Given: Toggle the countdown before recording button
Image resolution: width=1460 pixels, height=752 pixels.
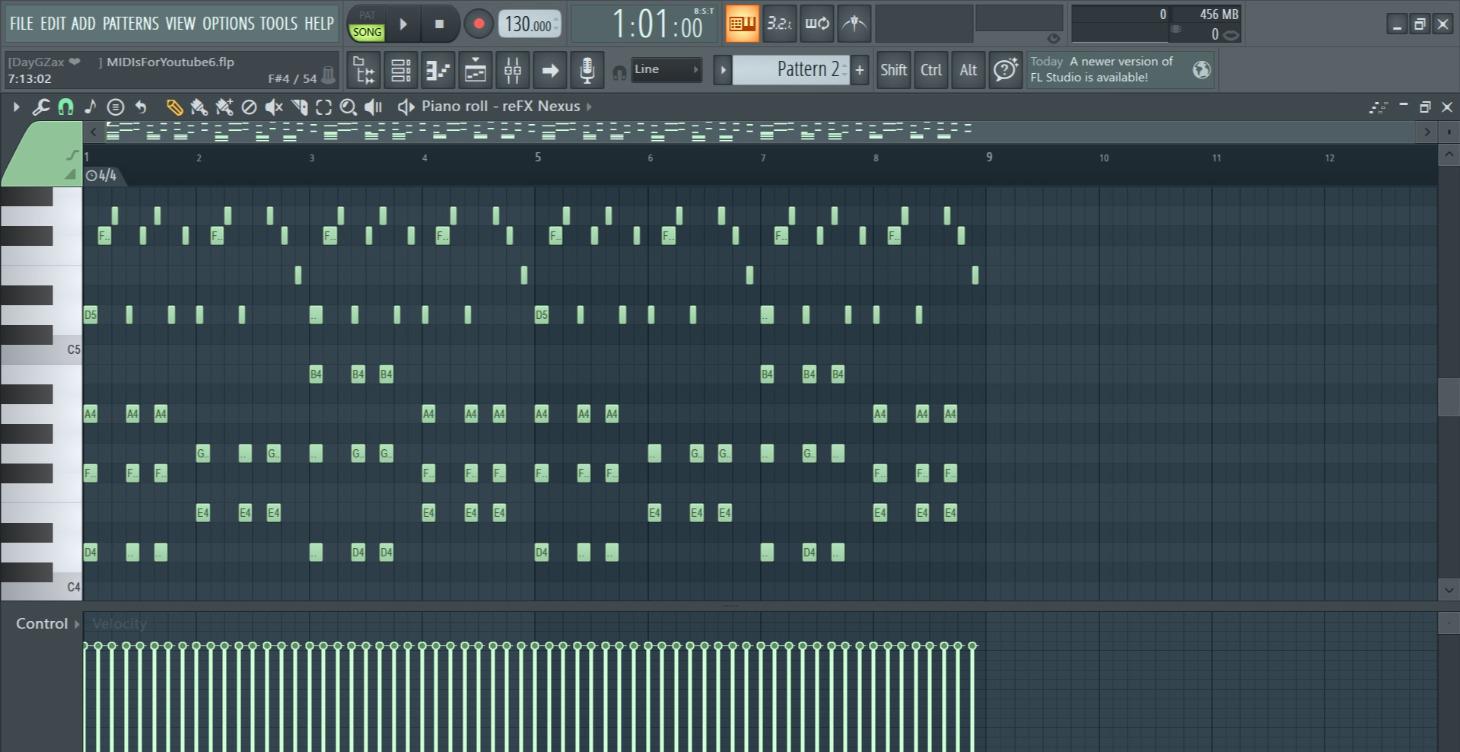Looking at the screenshot, I should tap(779, 24).
